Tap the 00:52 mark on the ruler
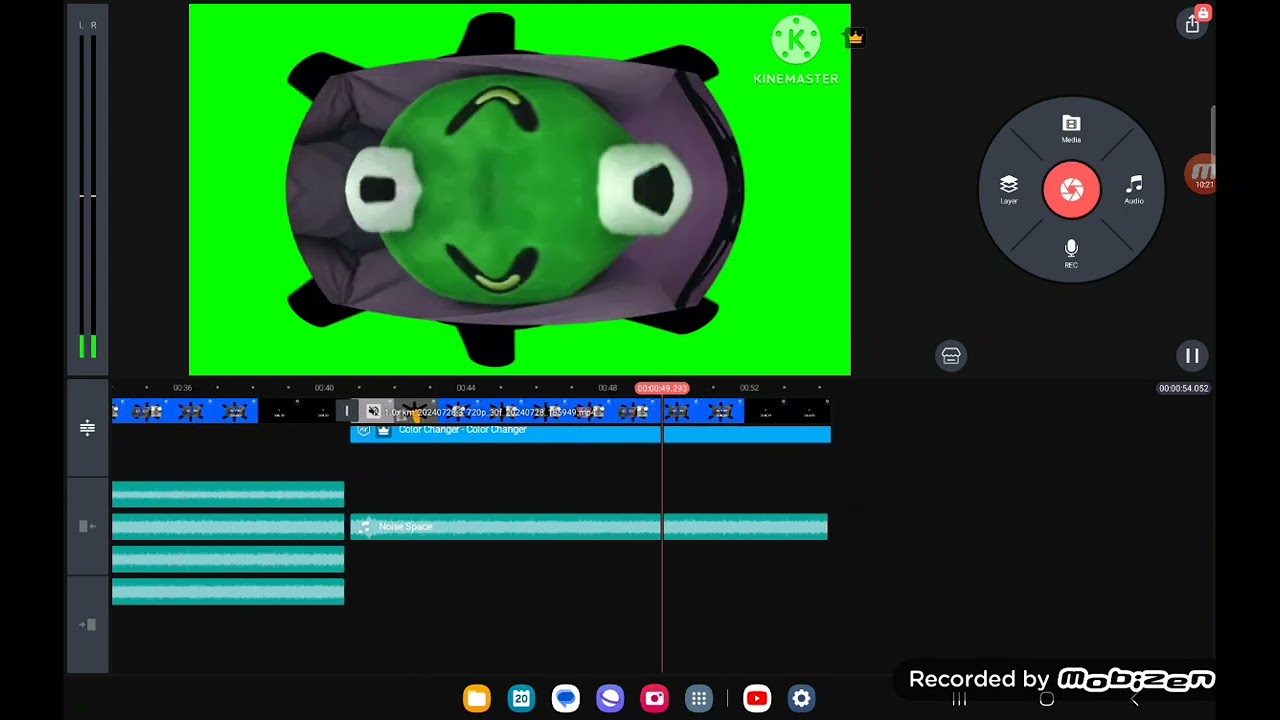This screenshot has height=720, width=1280. pyautogui.click(x=749, y=388)
